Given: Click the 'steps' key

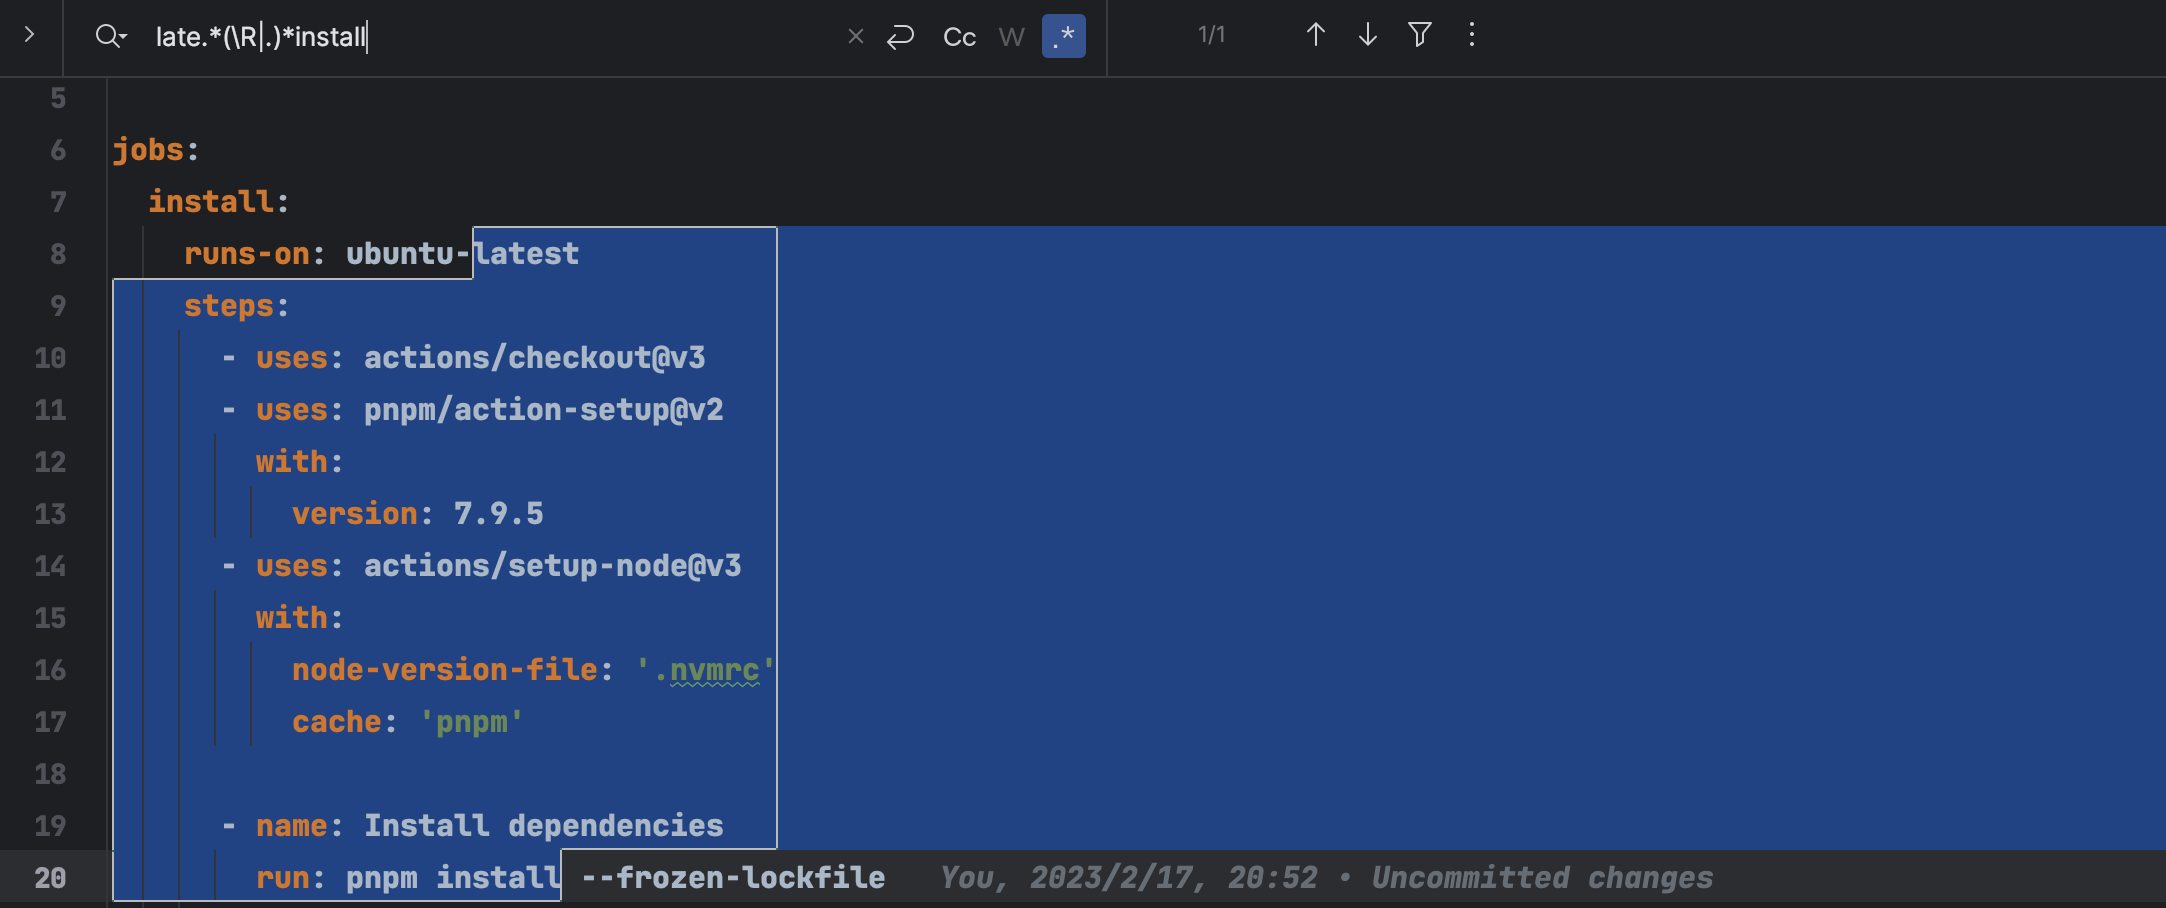Looking at the screenshot, I should point(229,306).
